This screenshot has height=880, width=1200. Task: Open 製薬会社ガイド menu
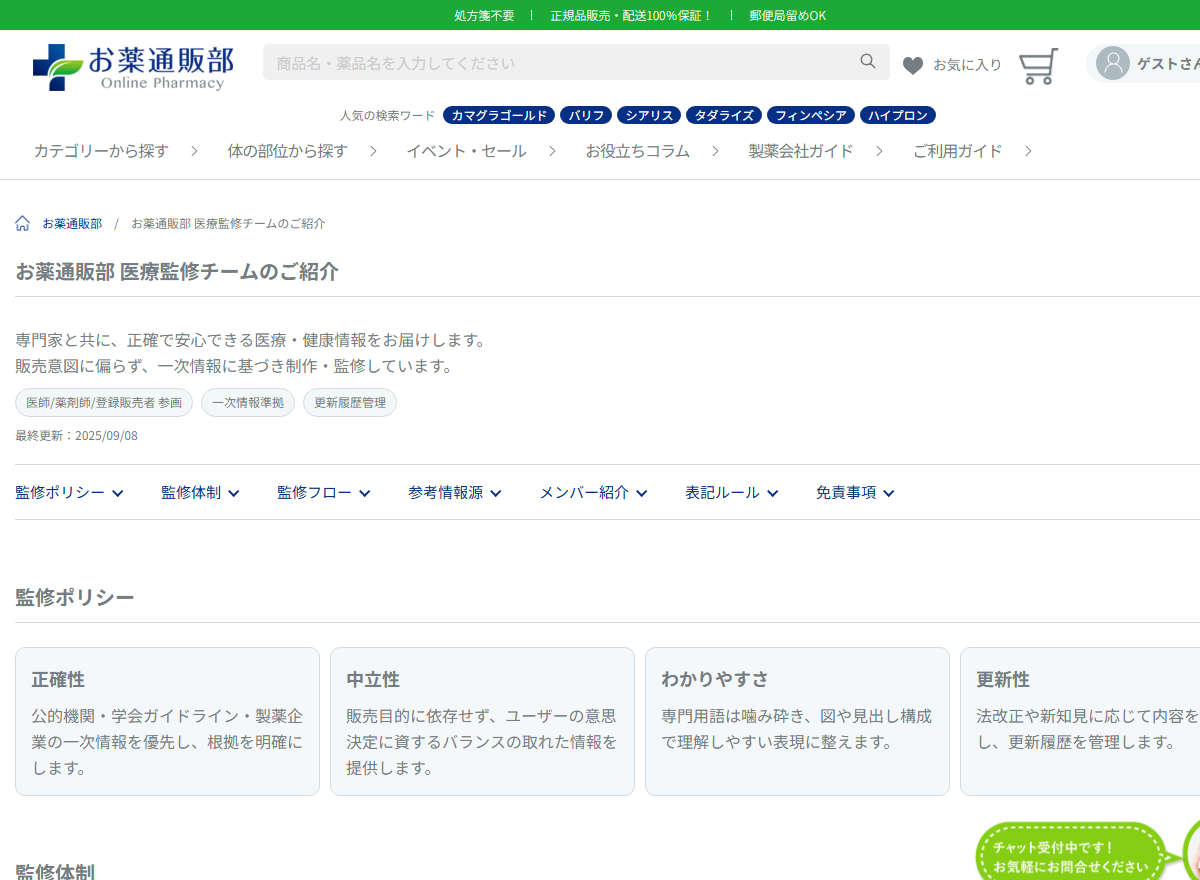(x=801, y=151)
